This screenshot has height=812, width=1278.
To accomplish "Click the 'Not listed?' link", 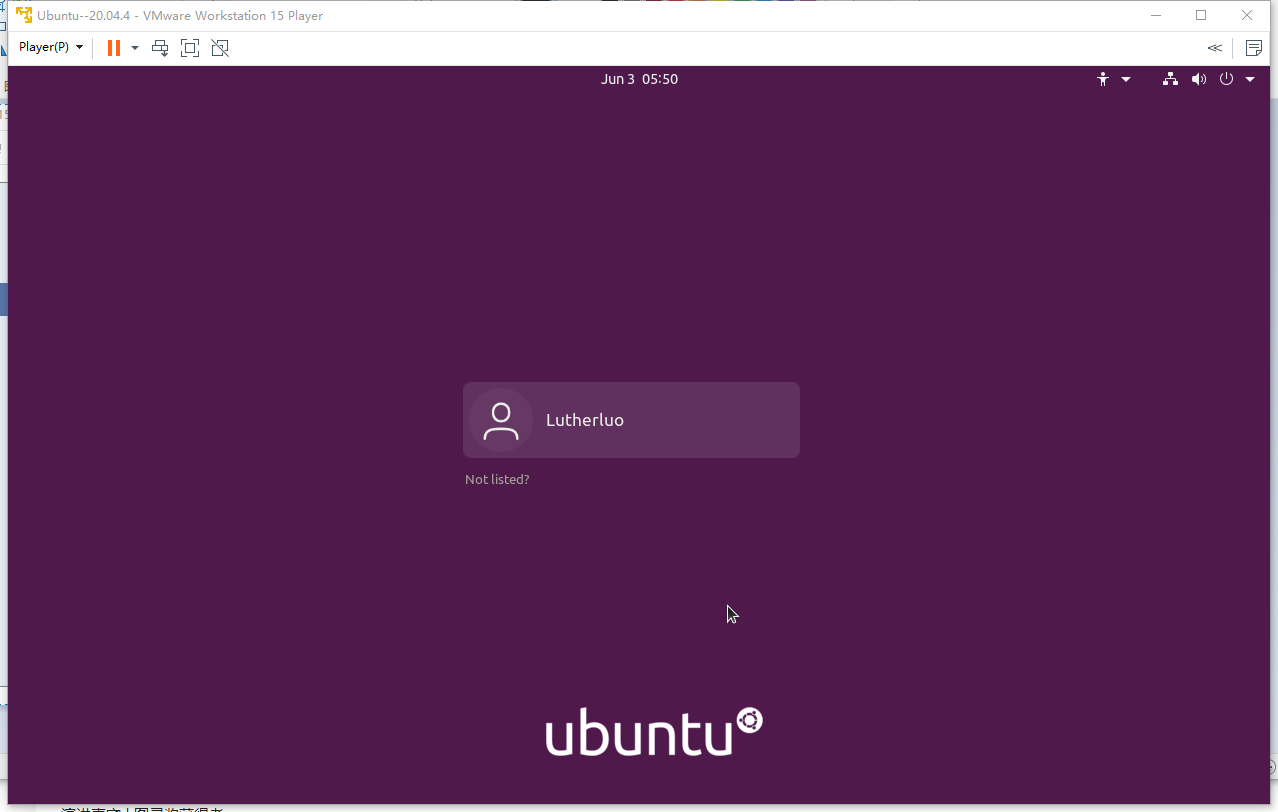I will pos(497,480).
